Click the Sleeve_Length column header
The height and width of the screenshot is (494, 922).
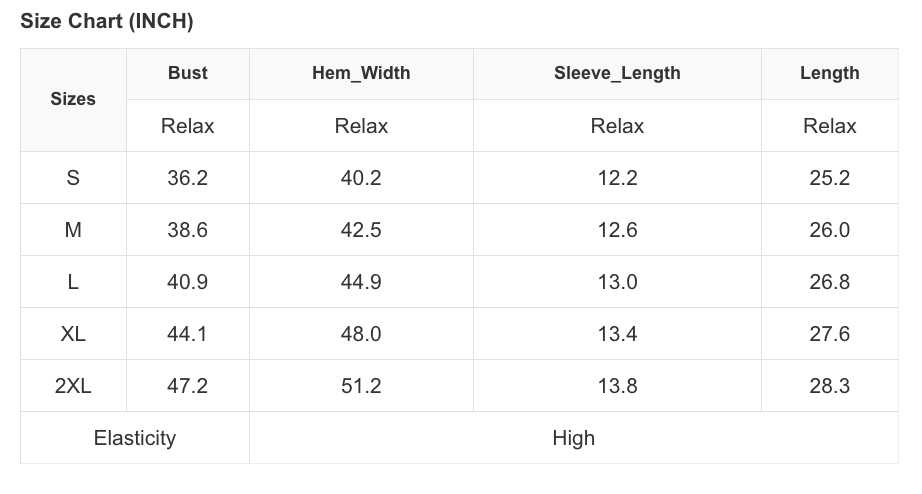[x=617, y=73]
